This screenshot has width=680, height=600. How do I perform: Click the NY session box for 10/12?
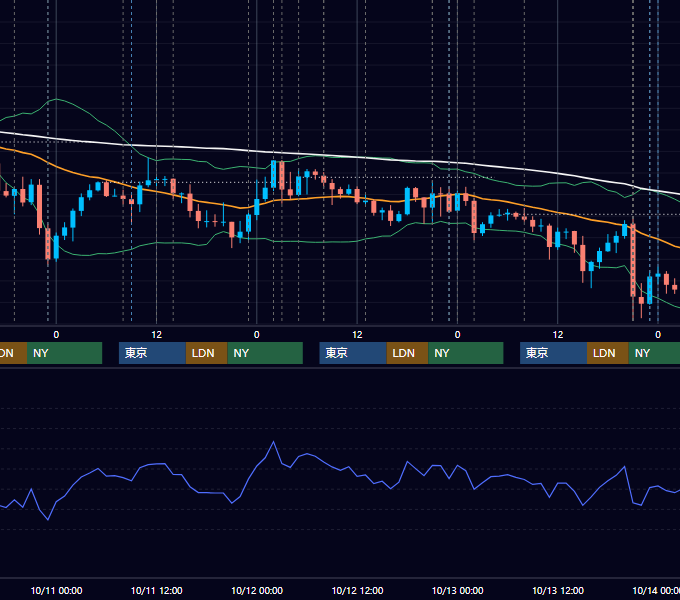click(466, 353)
